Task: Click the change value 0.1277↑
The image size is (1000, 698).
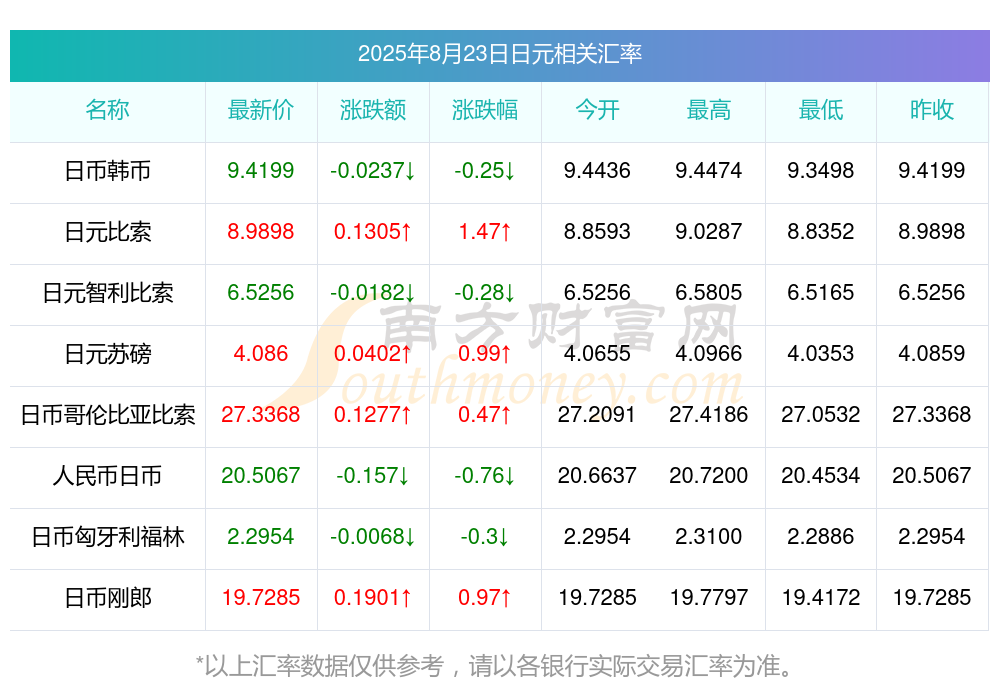Action: [372, 415]
